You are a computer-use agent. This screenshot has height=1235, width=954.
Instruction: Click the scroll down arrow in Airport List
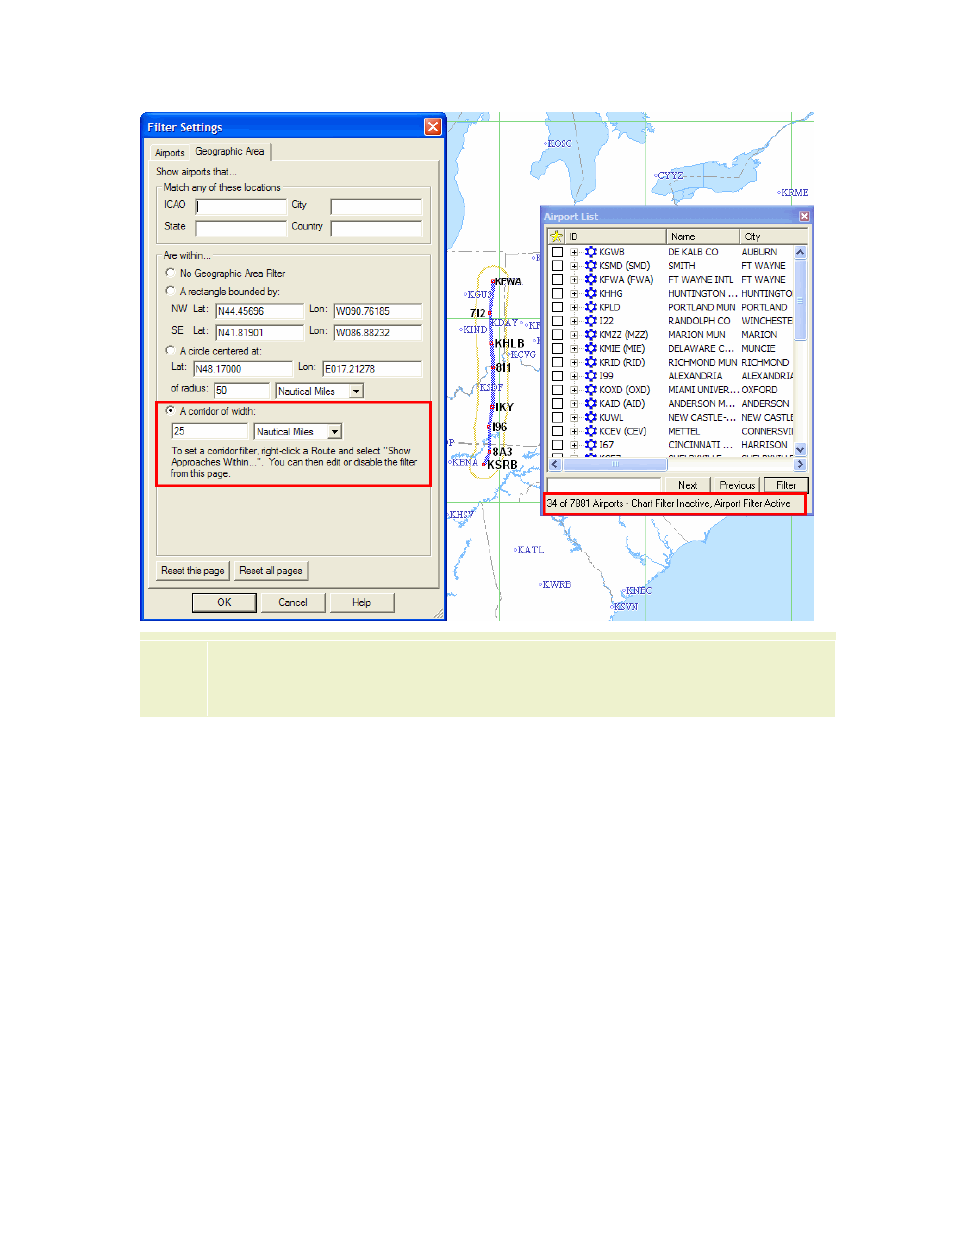(800, 450)
